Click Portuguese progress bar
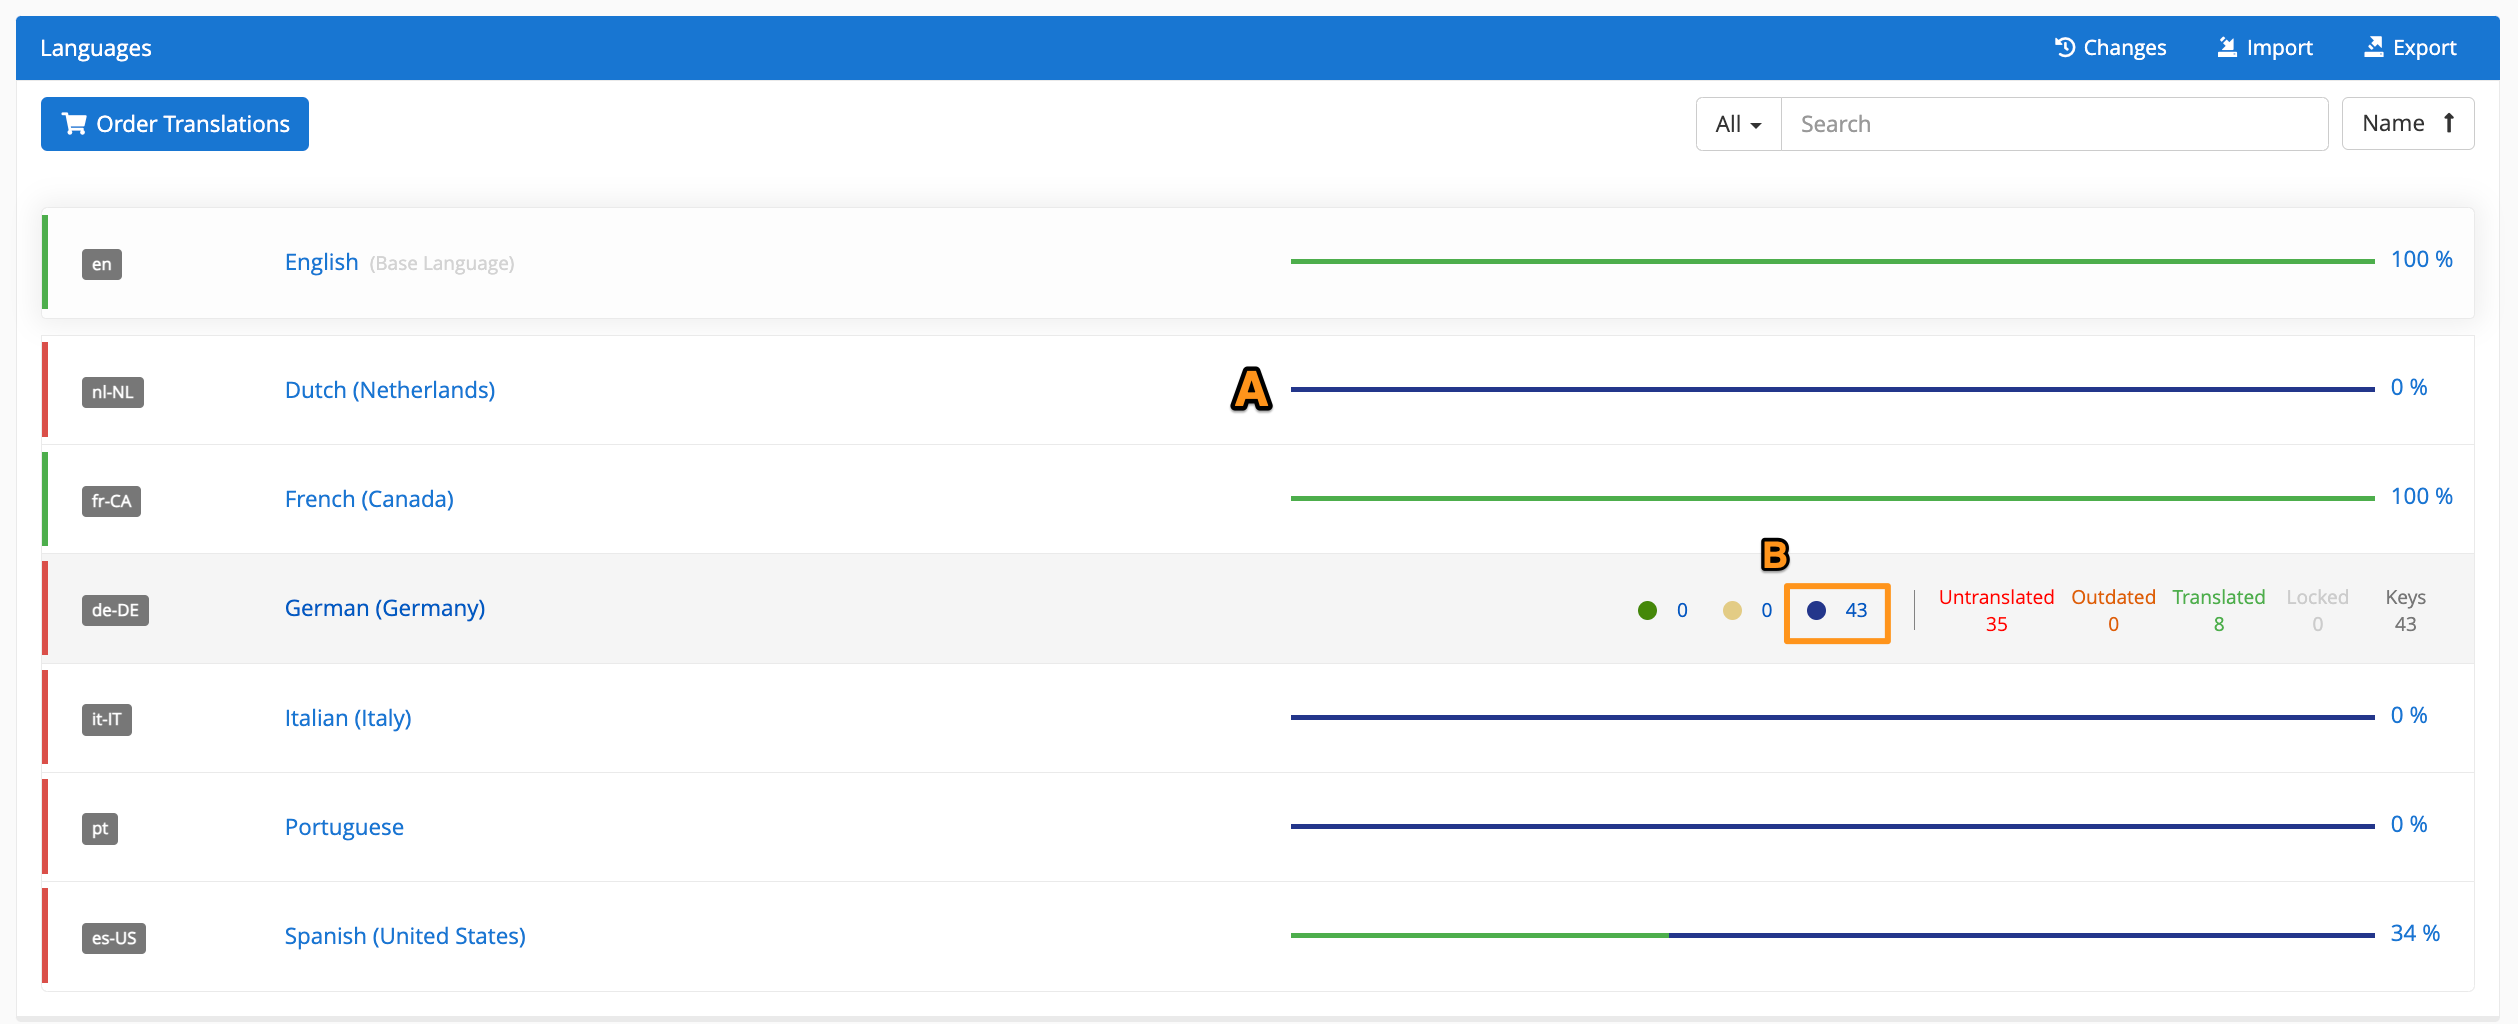The height and width of the screenshot is (1024, 2518). click(x=1833, y=826)
